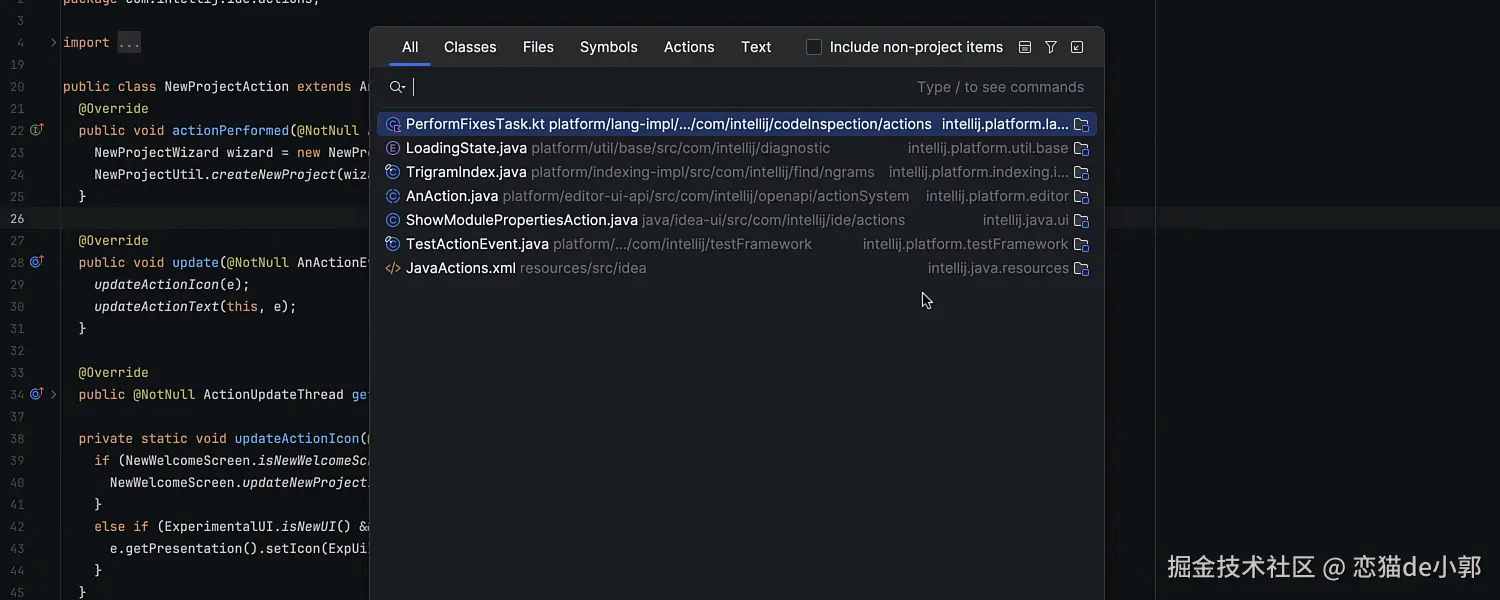Open search results in Find tool window
Viewport: 1500px width, 600px height.
coord(1077,47)
